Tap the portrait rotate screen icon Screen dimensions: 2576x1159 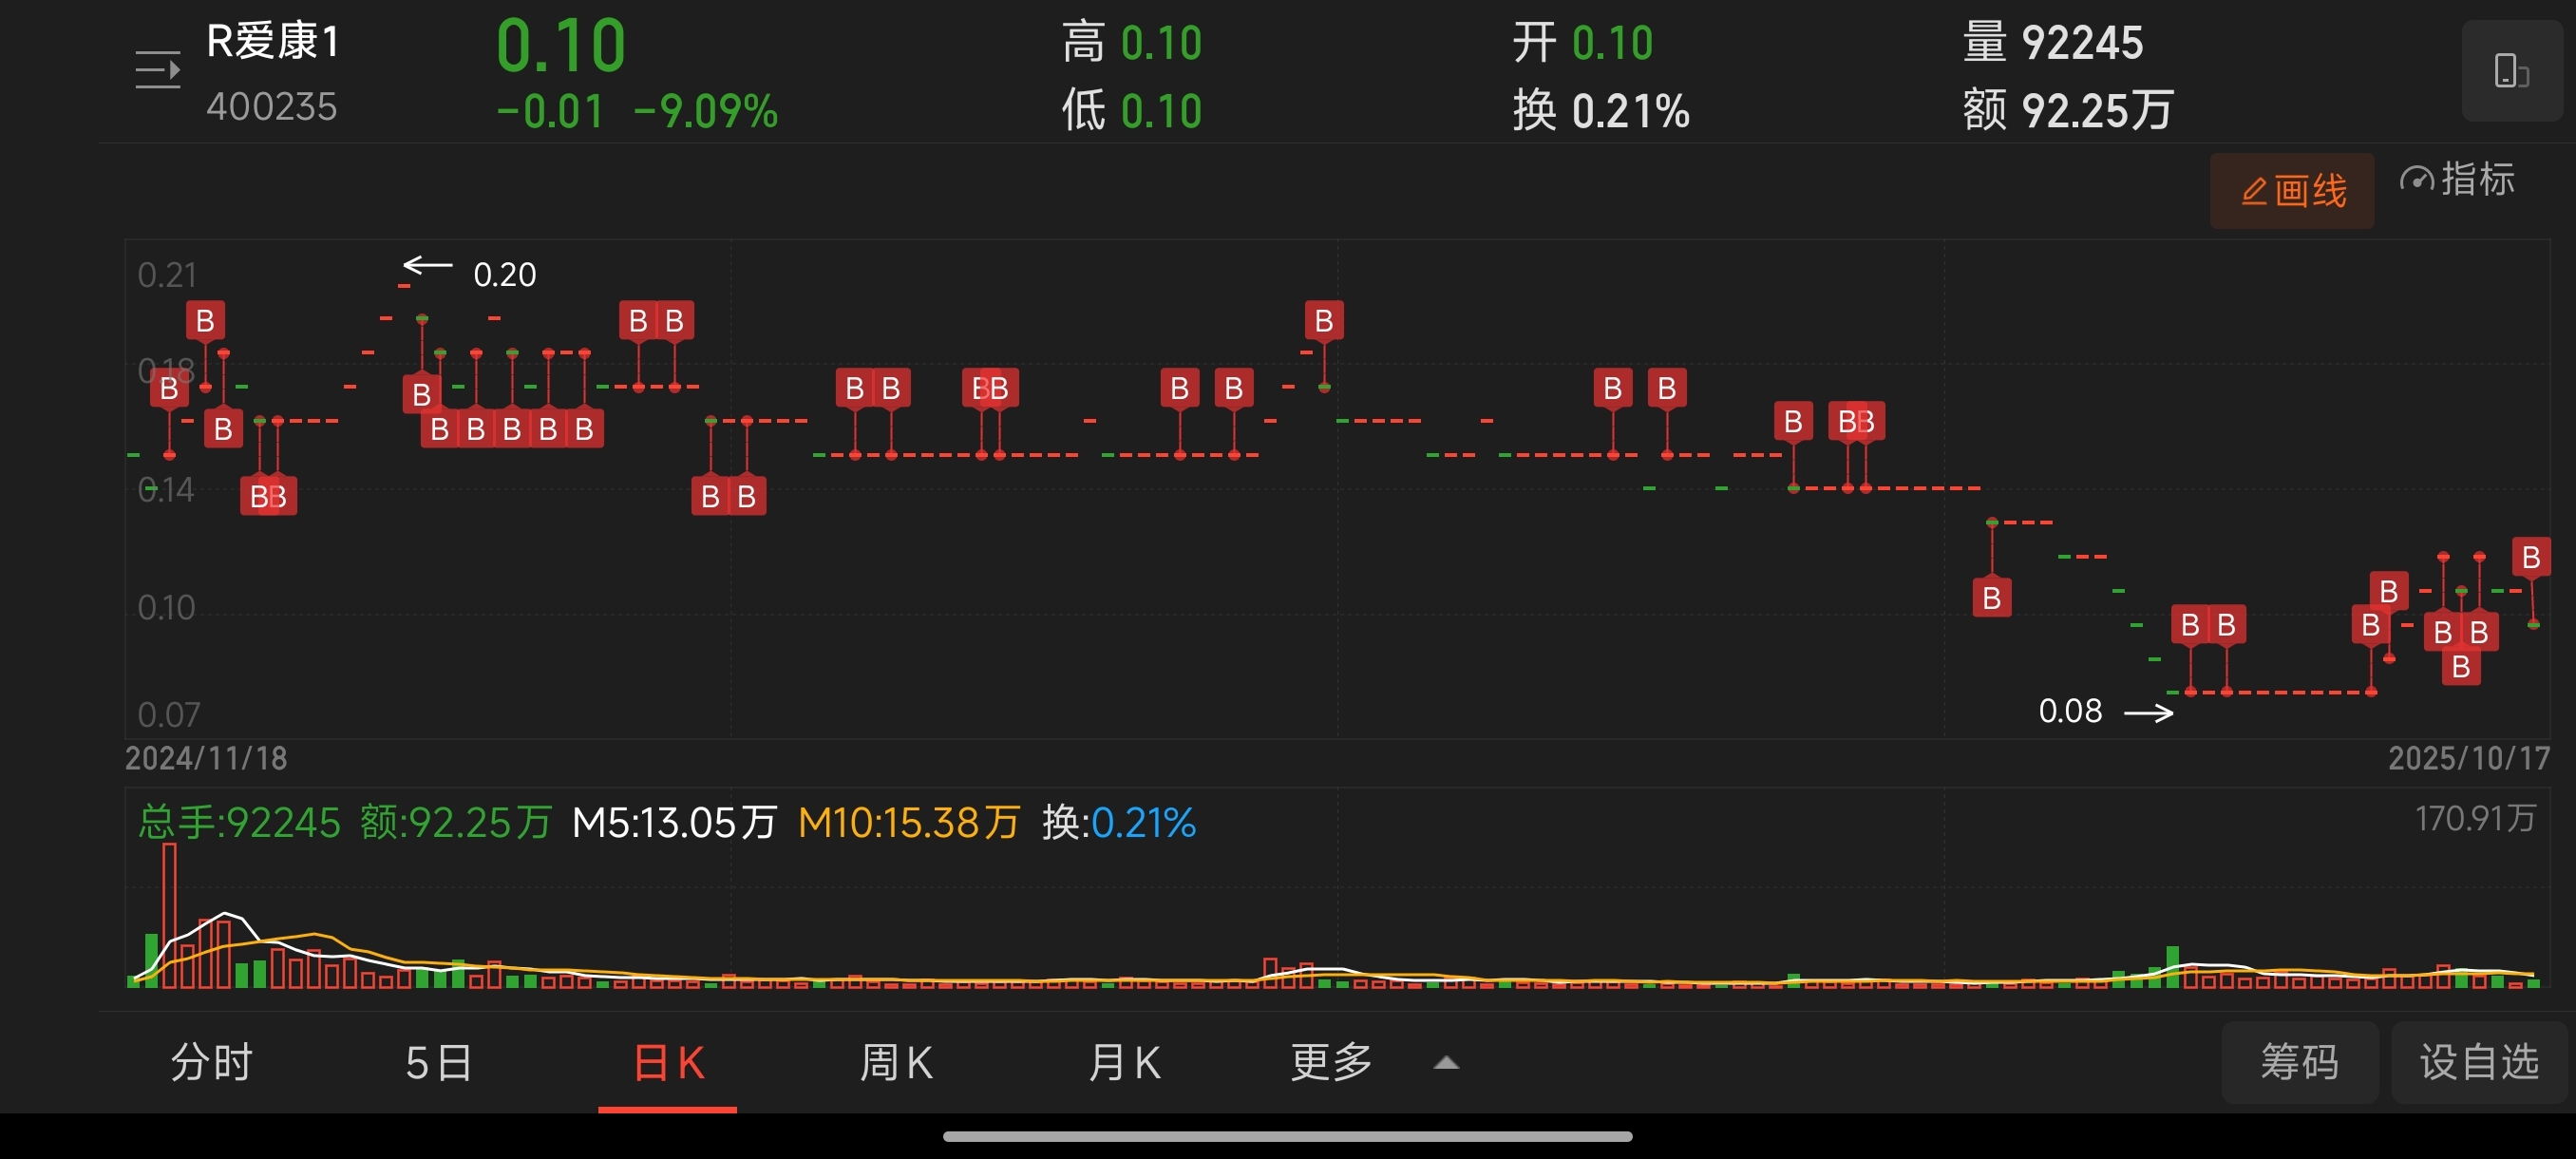(2510, 71)
